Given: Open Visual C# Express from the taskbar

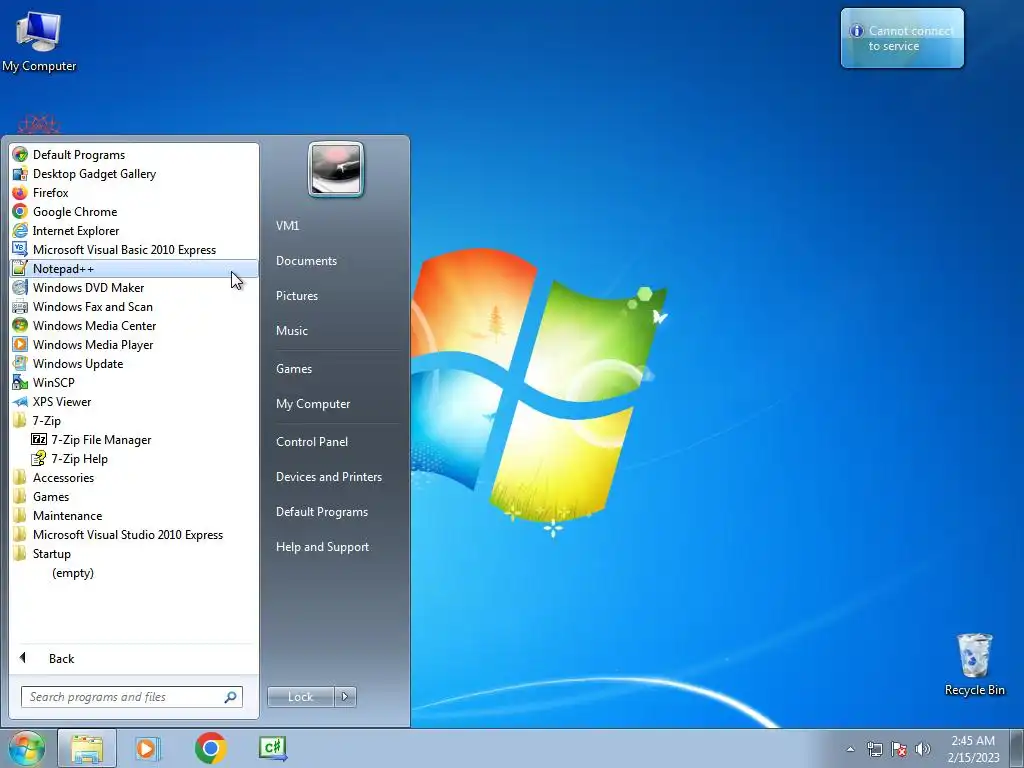Looking at the screenshot, I should (273, 748).
